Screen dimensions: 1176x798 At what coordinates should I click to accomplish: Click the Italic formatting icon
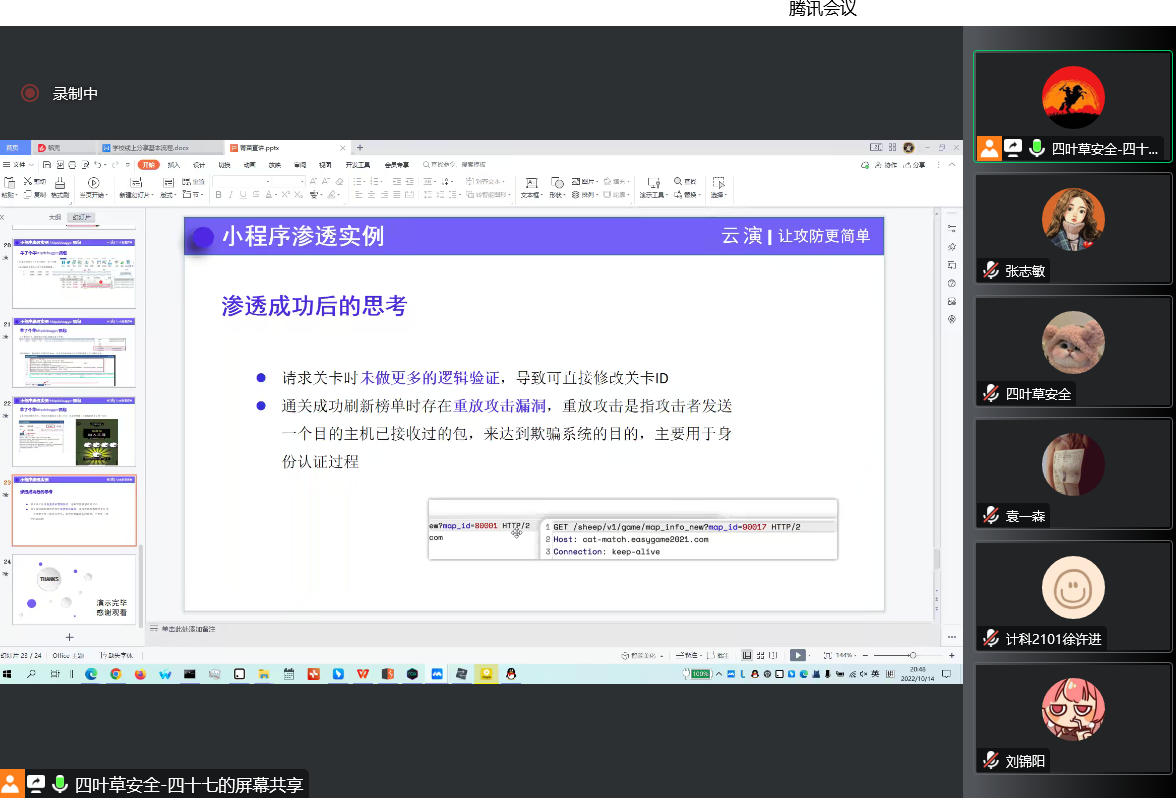coord(231,195)
